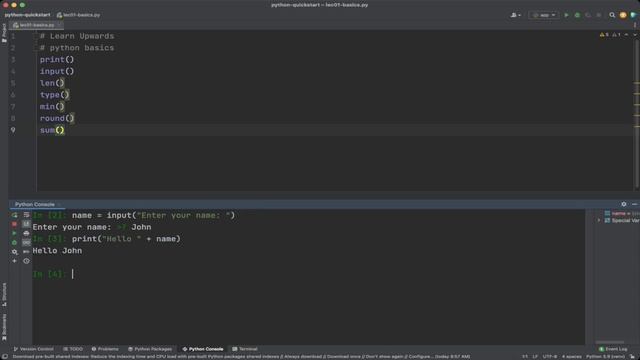Open Search Everywhere with the magnifier icon
640x360 pixels.
pyautogui.click(x=612, y=15)
